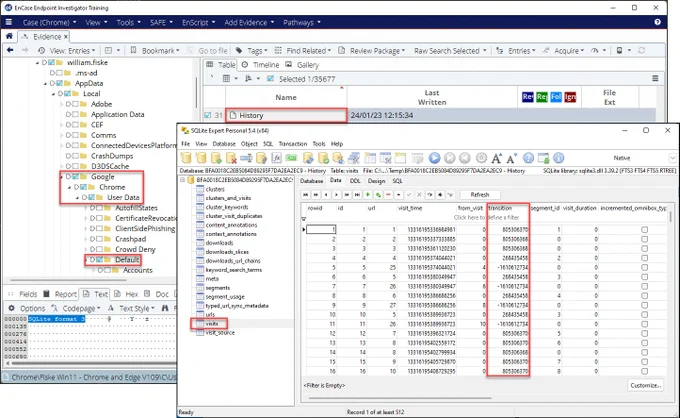Toggle incremented_omnibox checkbox in rowid 16
The image size is (680, 418).
tap(644, 371)
